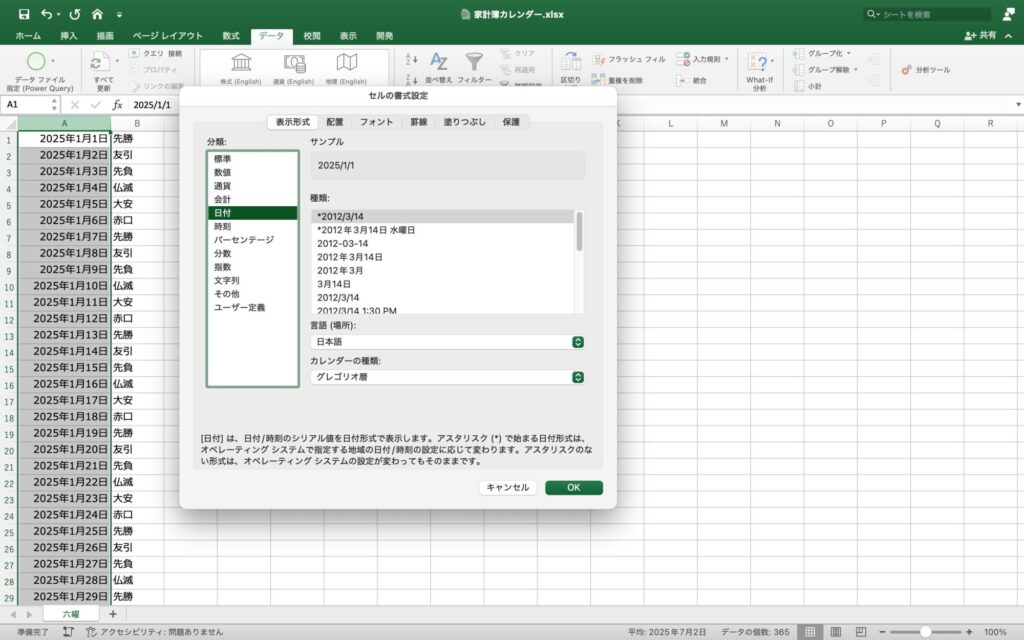Click the Filter (フィルター) funnel icon

click(x=474, y=61)
